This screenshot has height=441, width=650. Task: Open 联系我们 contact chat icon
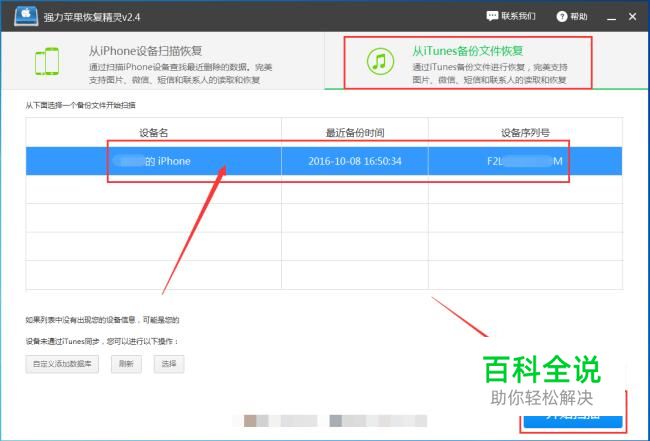pos(492,16)
